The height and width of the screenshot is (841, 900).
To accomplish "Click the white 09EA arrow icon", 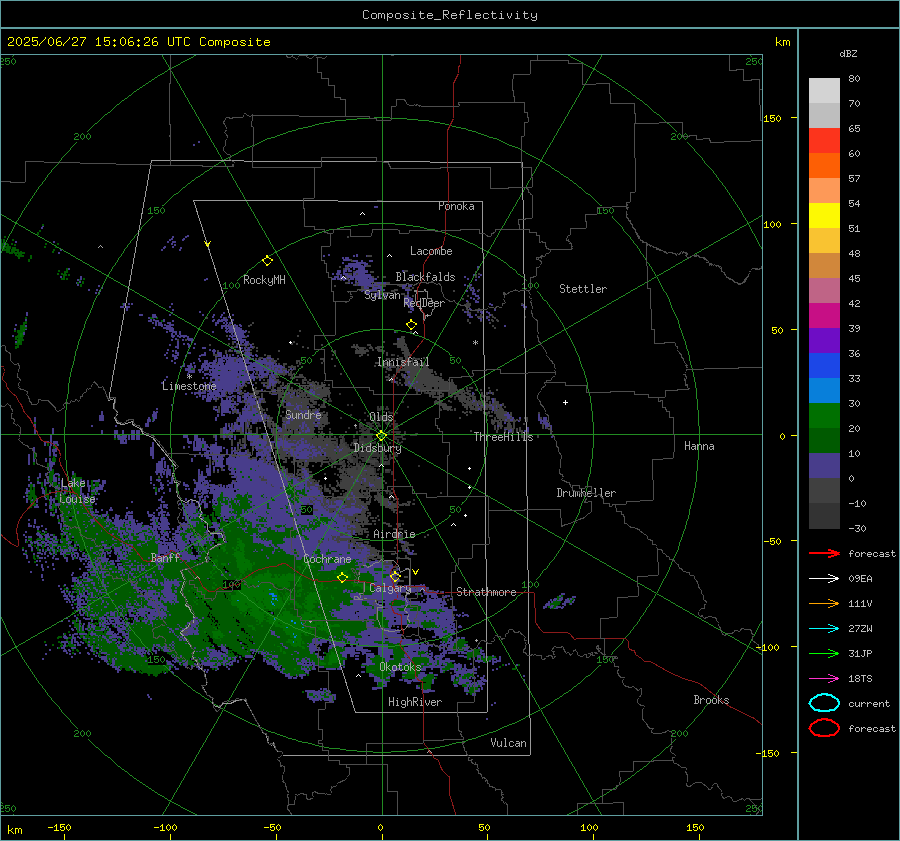I will pyautogui.click(x=824, y=579).
